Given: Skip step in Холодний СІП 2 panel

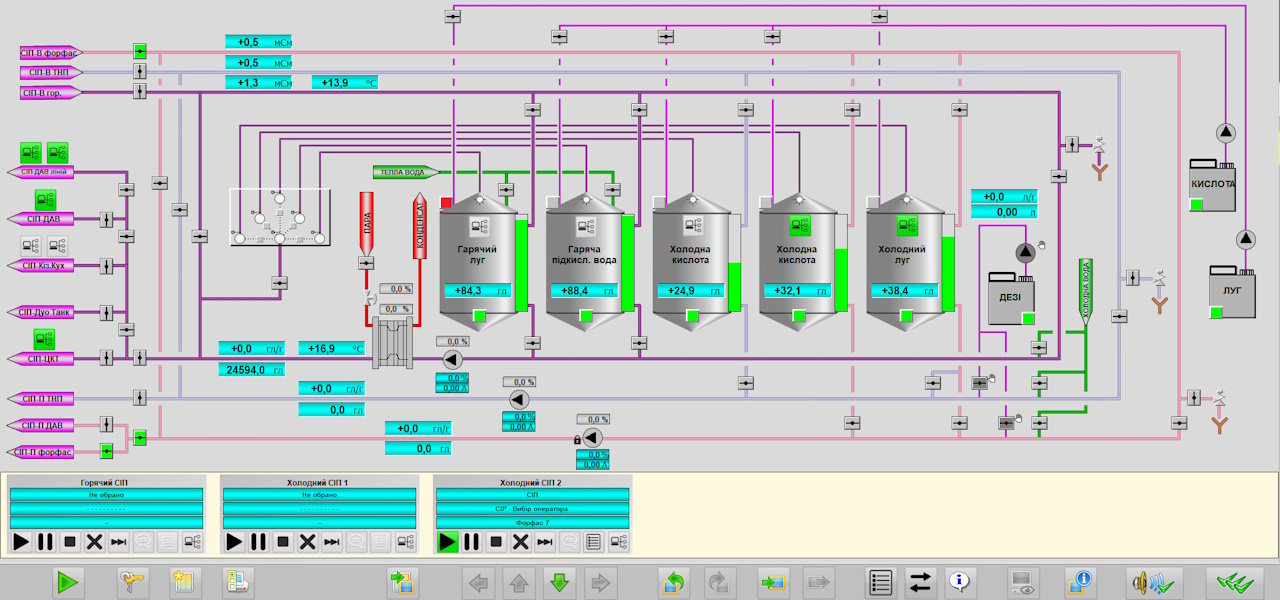Looking at the screenshot, I should [545, 542].
